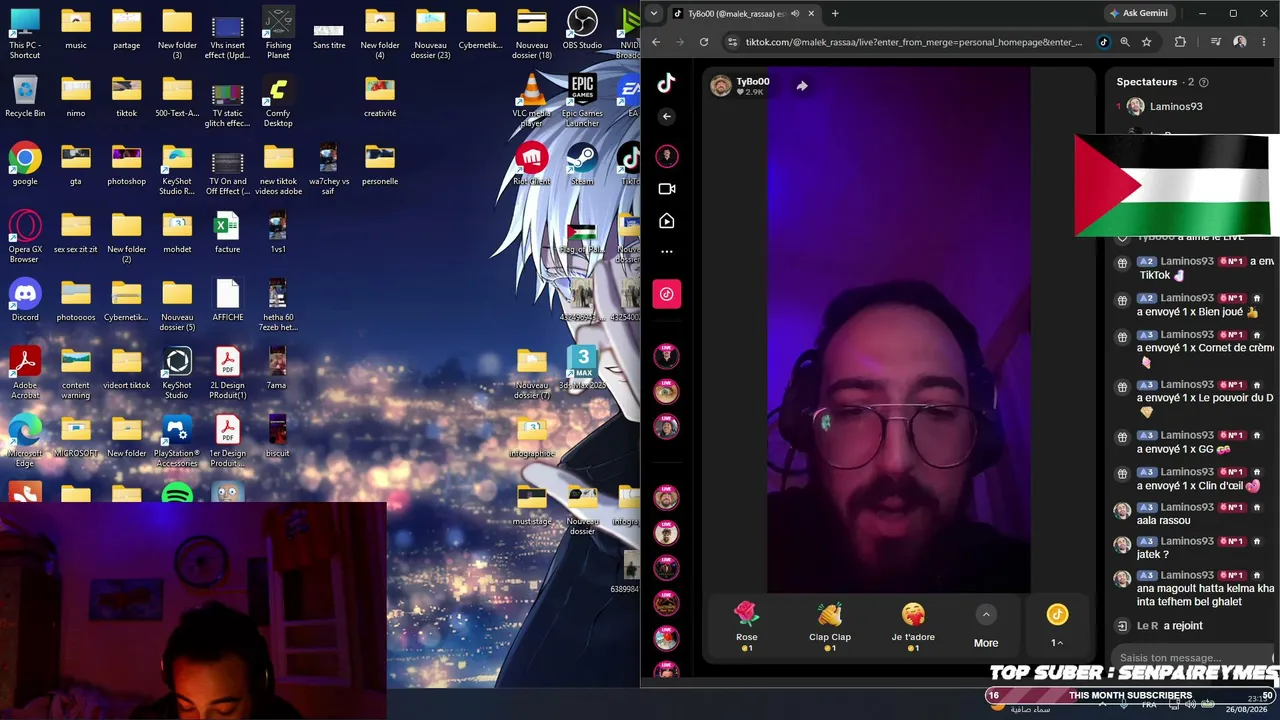Image resolution: width=1280 pixels, height=720 pixels.
Task: Open the coin balance selector
Action: click(1057, 627)
